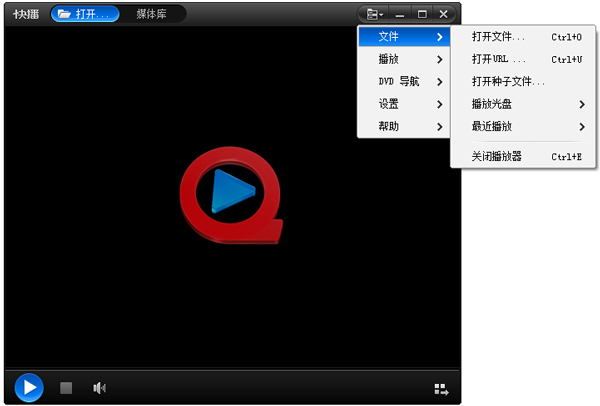Choose 打开种子文件... menu entry
Screen dimensions: 600x406
click(523, 82)
